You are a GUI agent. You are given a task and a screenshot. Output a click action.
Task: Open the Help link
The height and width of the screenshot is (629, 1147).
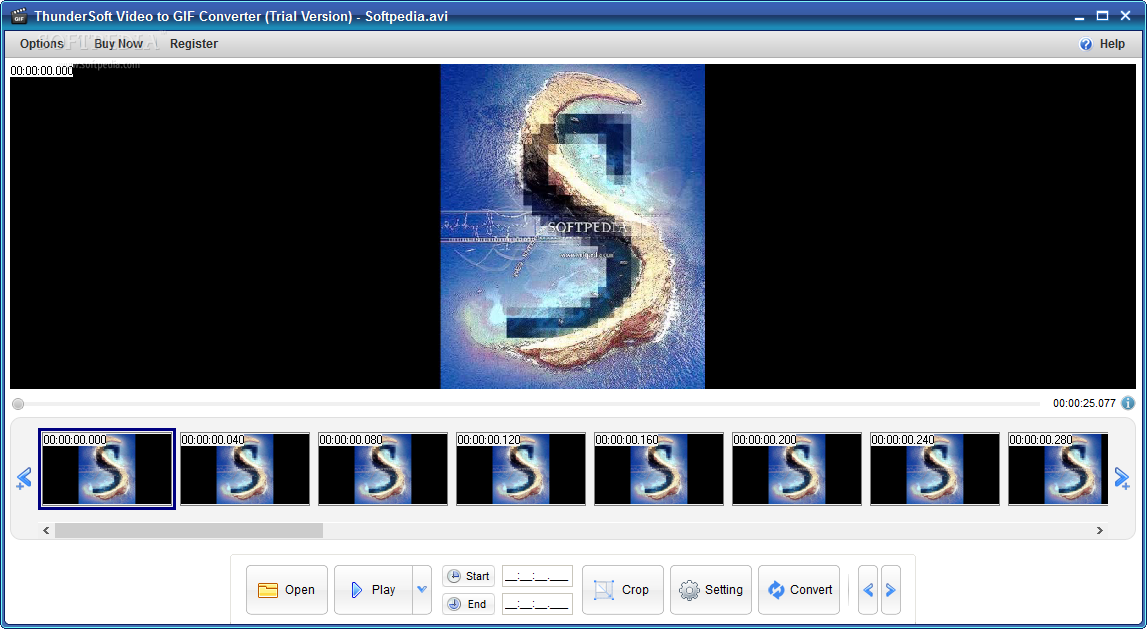(1102, 44)
